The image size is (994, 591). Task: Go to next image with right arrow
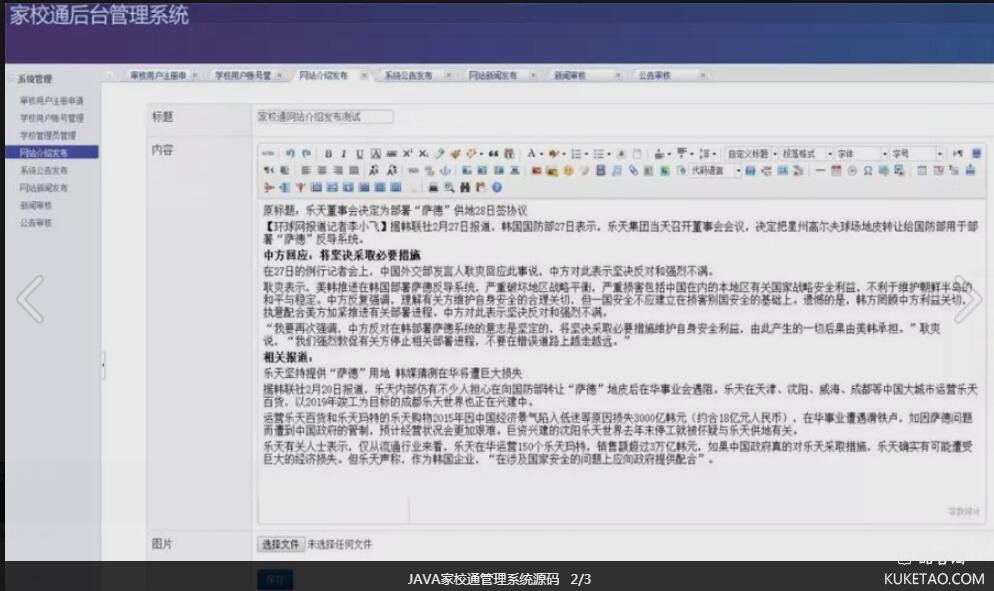click(x=967, y=299)
